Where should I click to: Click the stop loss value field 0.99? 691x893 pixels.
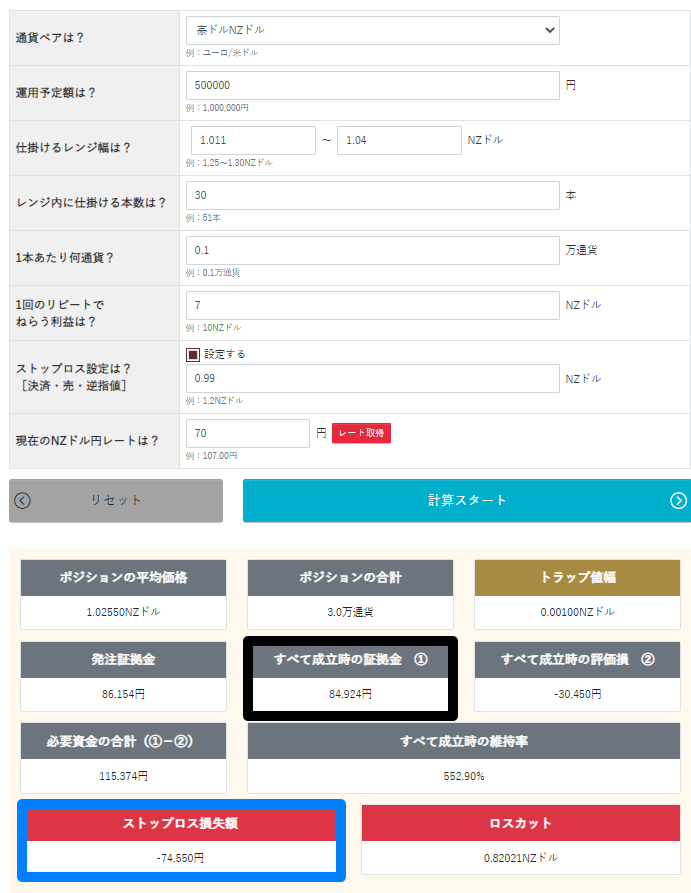point(373,378)
